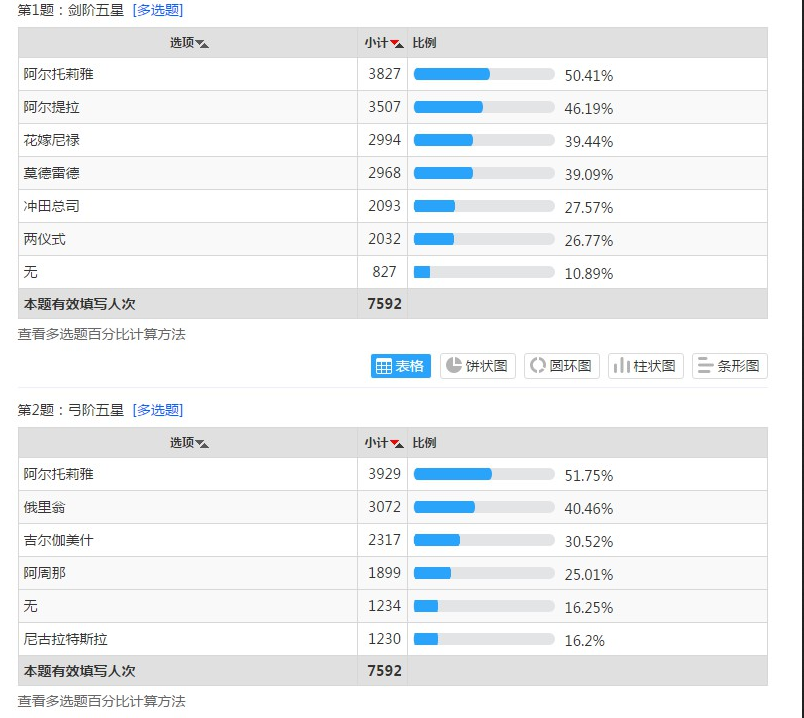Image resolution: width=804 pixels, height=718 pixels.
Task: Click the 多选题 link for question 1
Action: [x=158, y=10]
